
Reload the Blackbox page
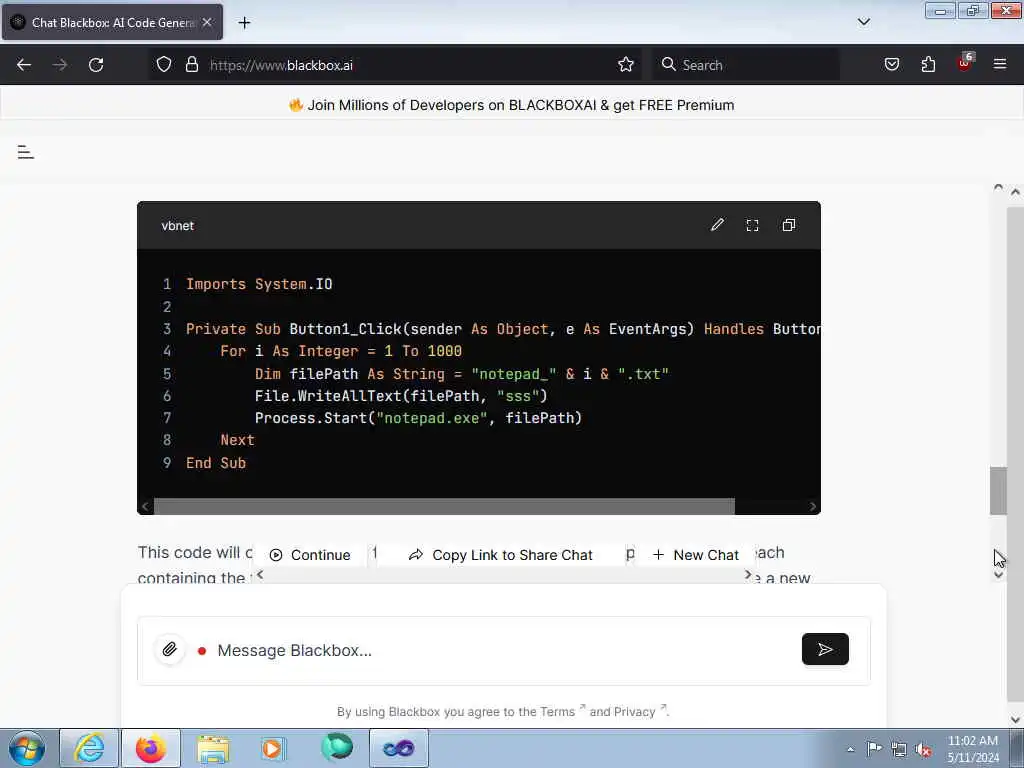coord(96,65)
